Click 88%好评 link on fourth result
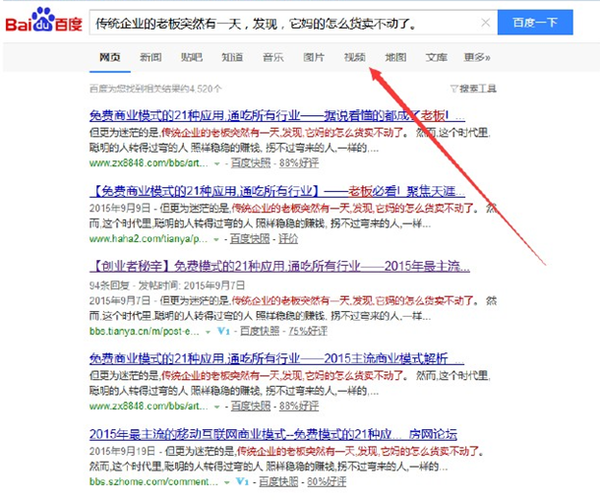Image resolution: width=600 pixels, height=502 pixels. tap(299, 406)
